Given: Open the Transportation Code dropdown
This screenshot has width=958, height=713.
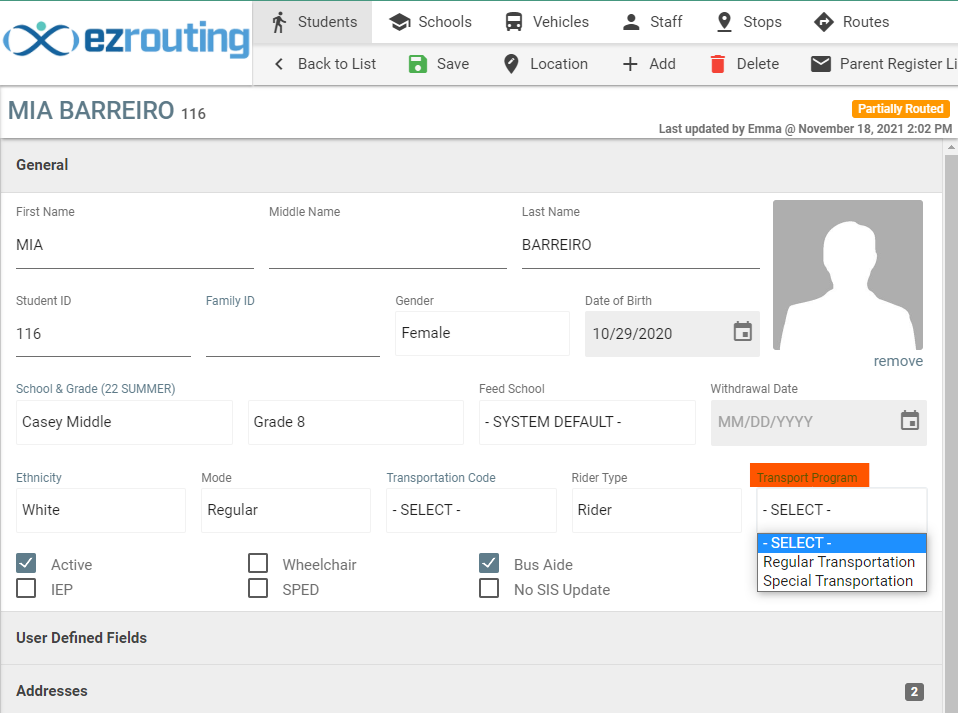Looking at the screenshot, I should pyautogui.click(x=470, y=510).
